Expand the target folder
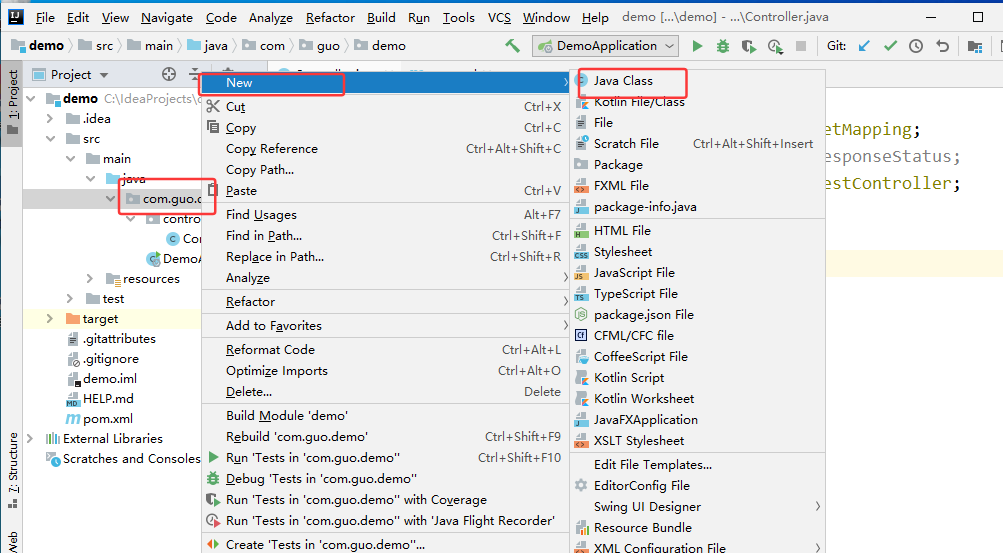 click(x=50, y=318)
